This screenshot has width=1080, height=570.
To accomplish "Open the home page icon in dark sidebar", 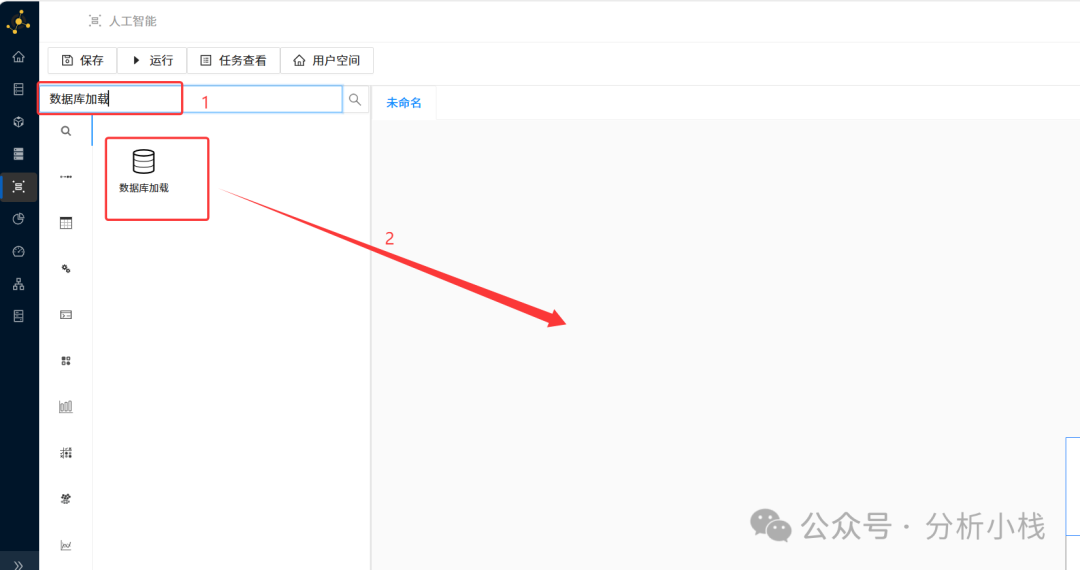I will tap(19, 57).
